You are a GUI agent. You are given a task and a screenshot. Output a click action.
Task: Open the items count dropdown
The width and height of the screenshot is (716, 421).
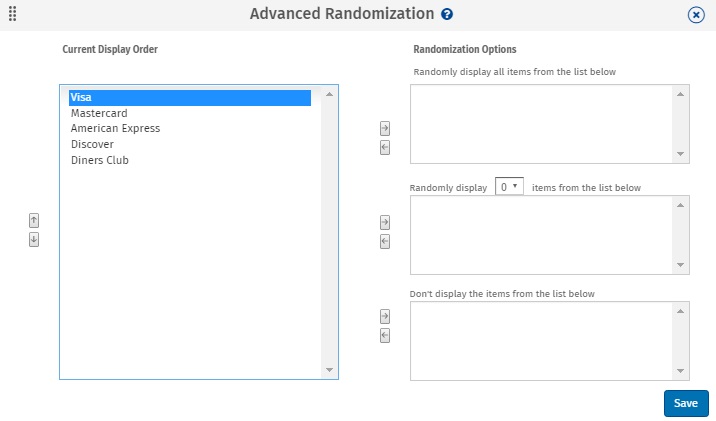tap(509, 187)
